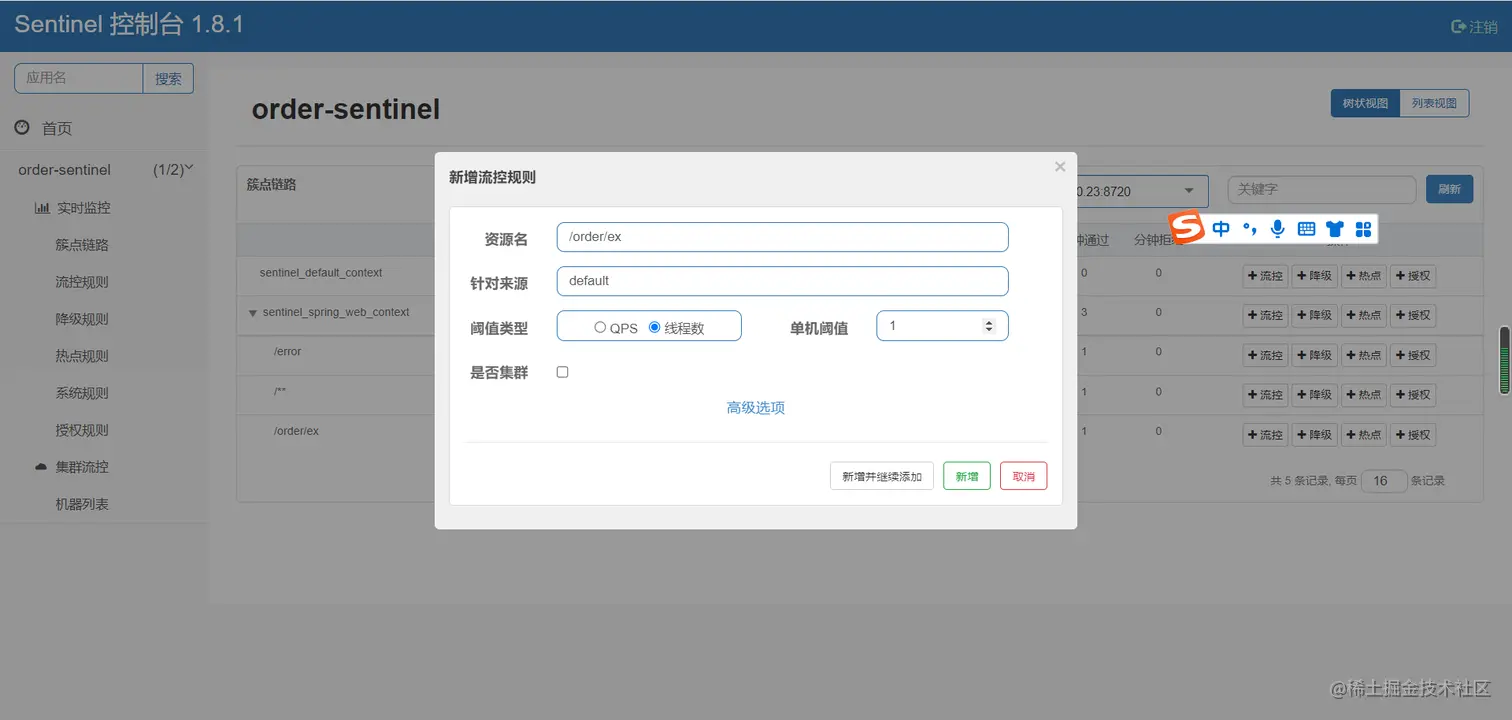1512x720 pixels.
Task: Click the green indicator bar on the page's right edge
Action: coord(1503,360)
